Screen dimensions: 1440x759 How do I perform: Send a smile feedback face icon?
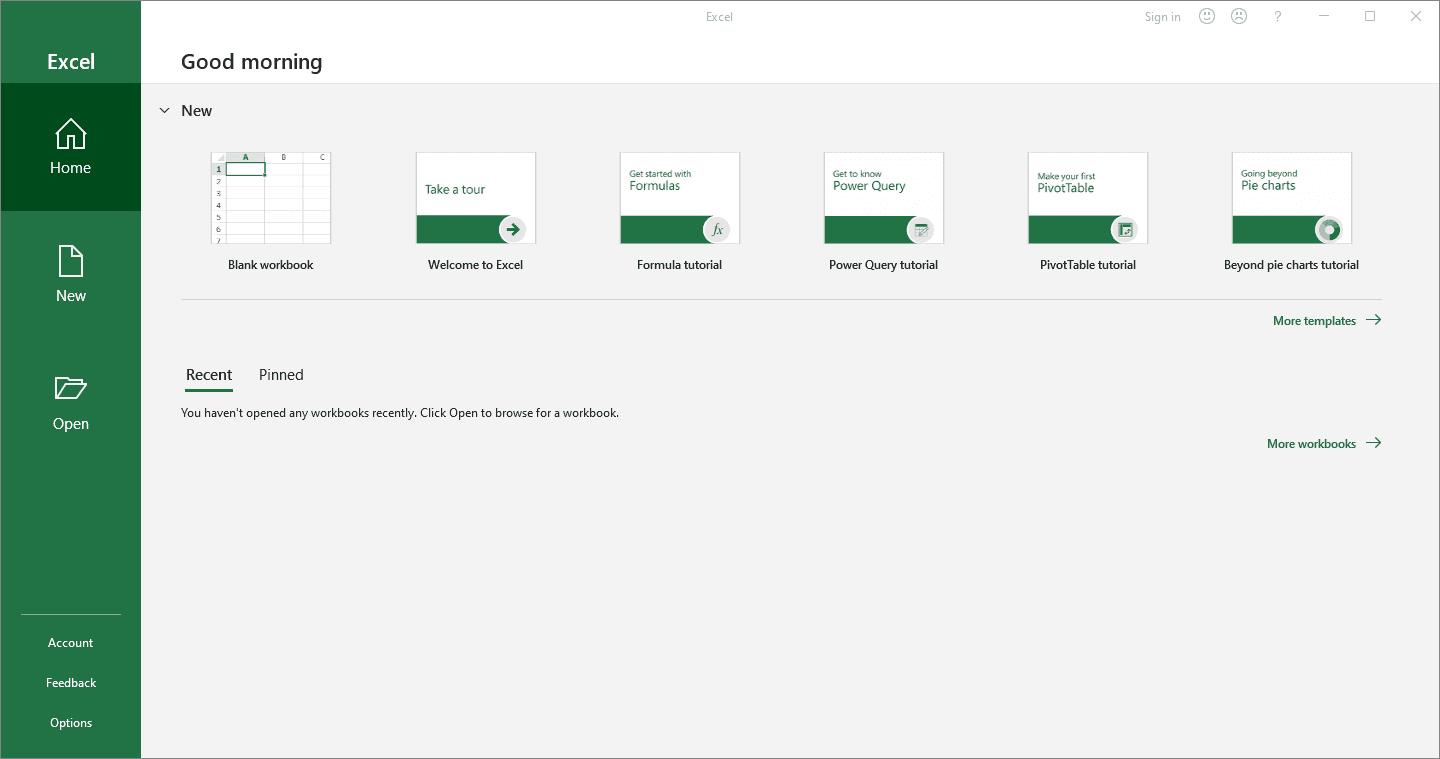coord(1207,16)
